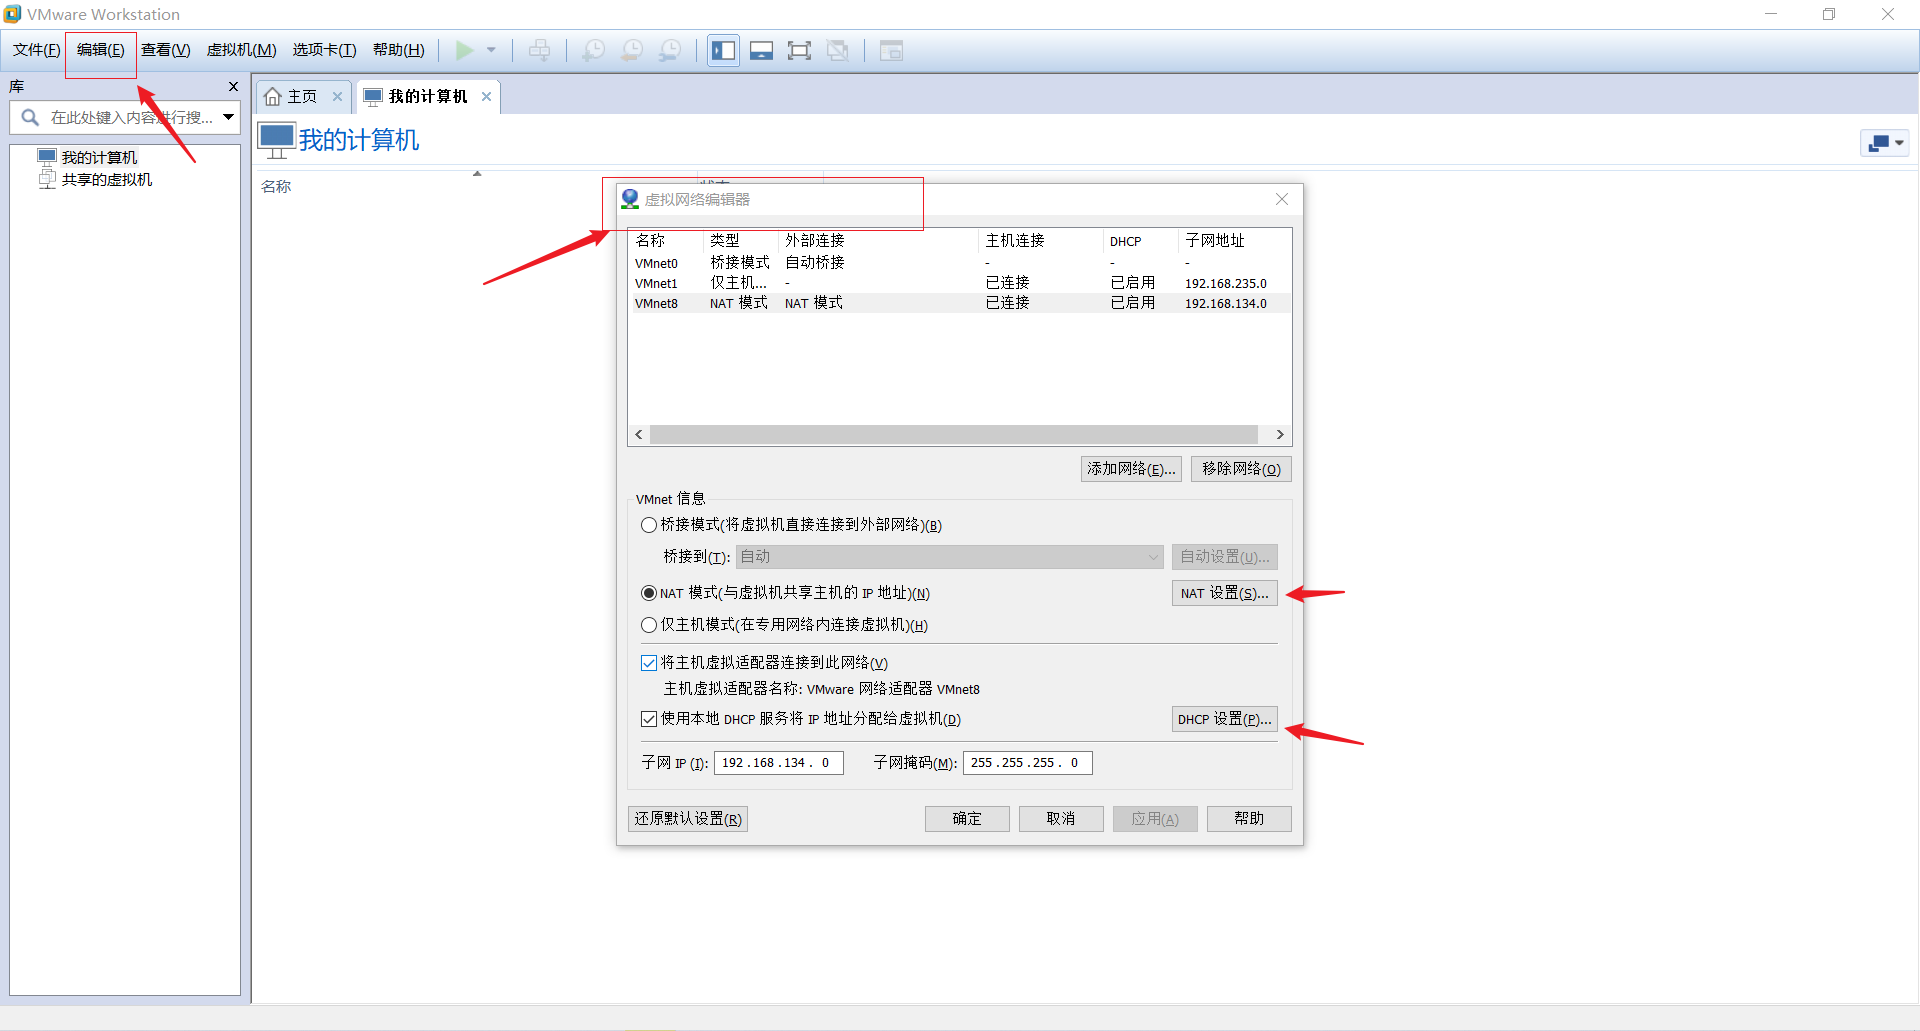
Task: Select the 仅主机模式 radio button
Action: pos(649,625)
